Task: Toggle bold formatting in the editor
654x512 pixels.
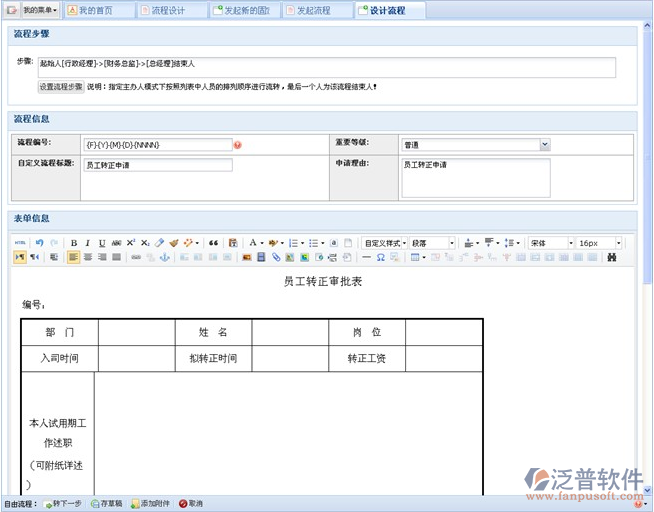Action: (x=74, y=243)
